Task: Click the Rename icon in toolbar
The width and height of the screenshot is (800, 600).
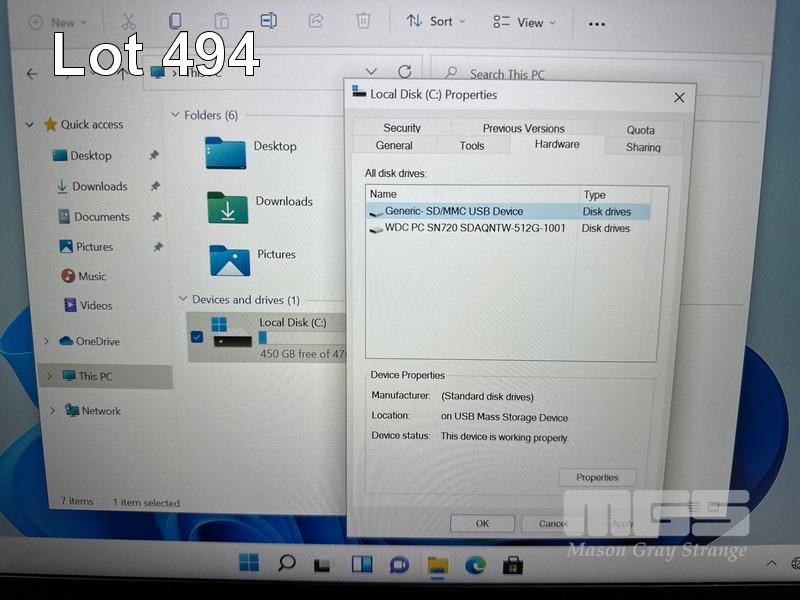Action: coord(268,21)
